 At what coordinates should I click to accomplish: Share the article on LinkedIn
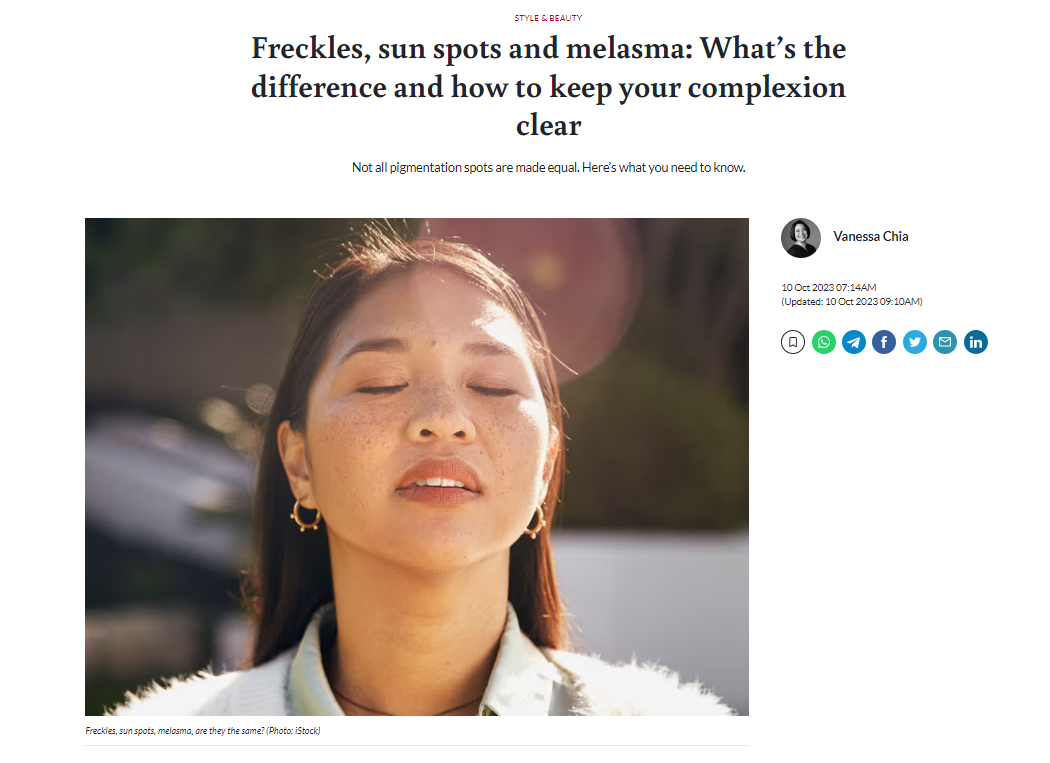click(976, 342)
